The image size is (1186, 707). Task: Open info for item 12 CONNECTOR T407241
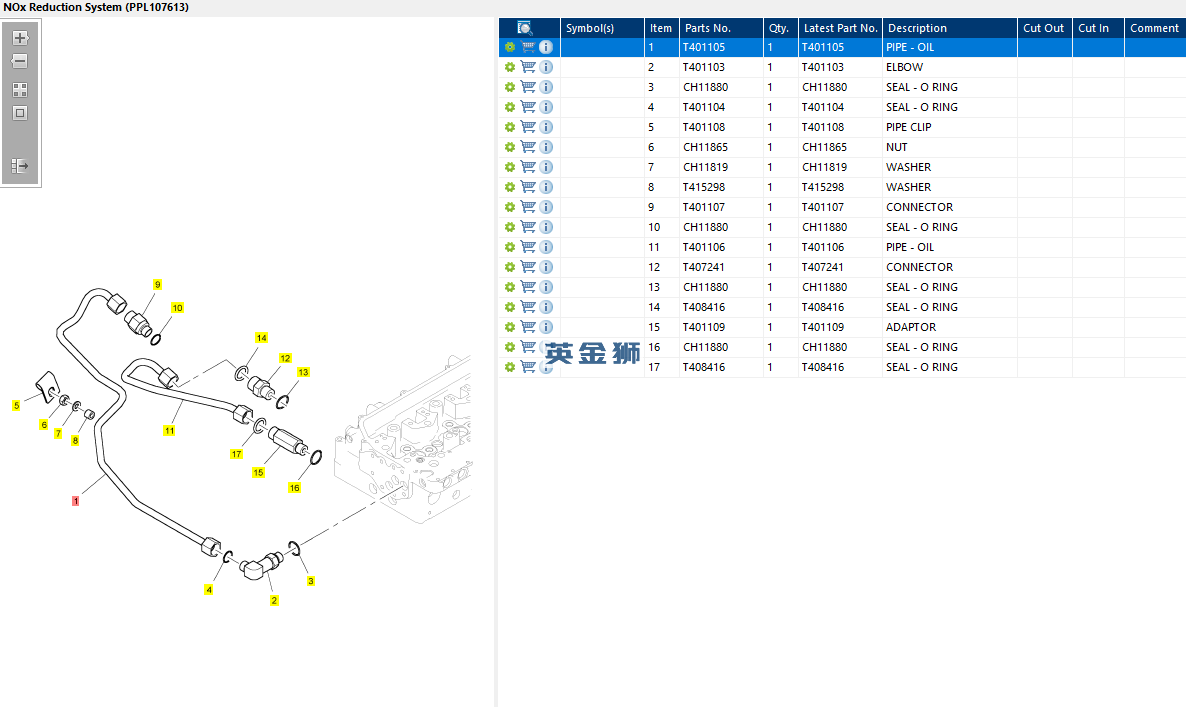546,267
